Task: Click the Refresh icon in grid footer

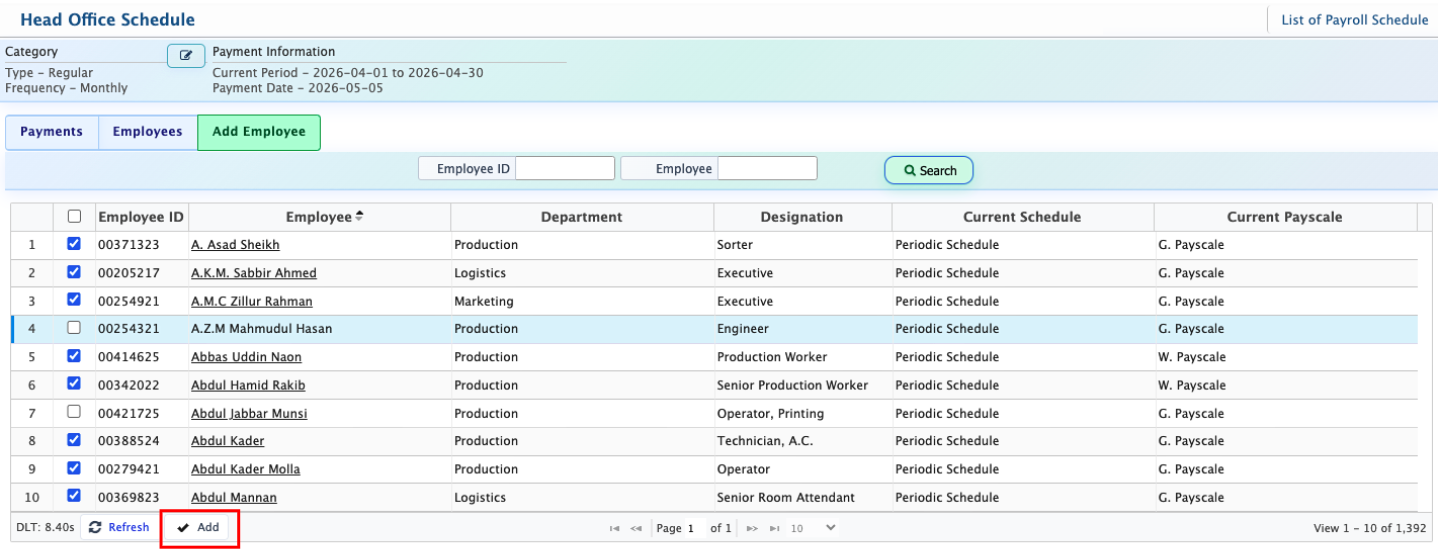Action: (x=95, y=528)
